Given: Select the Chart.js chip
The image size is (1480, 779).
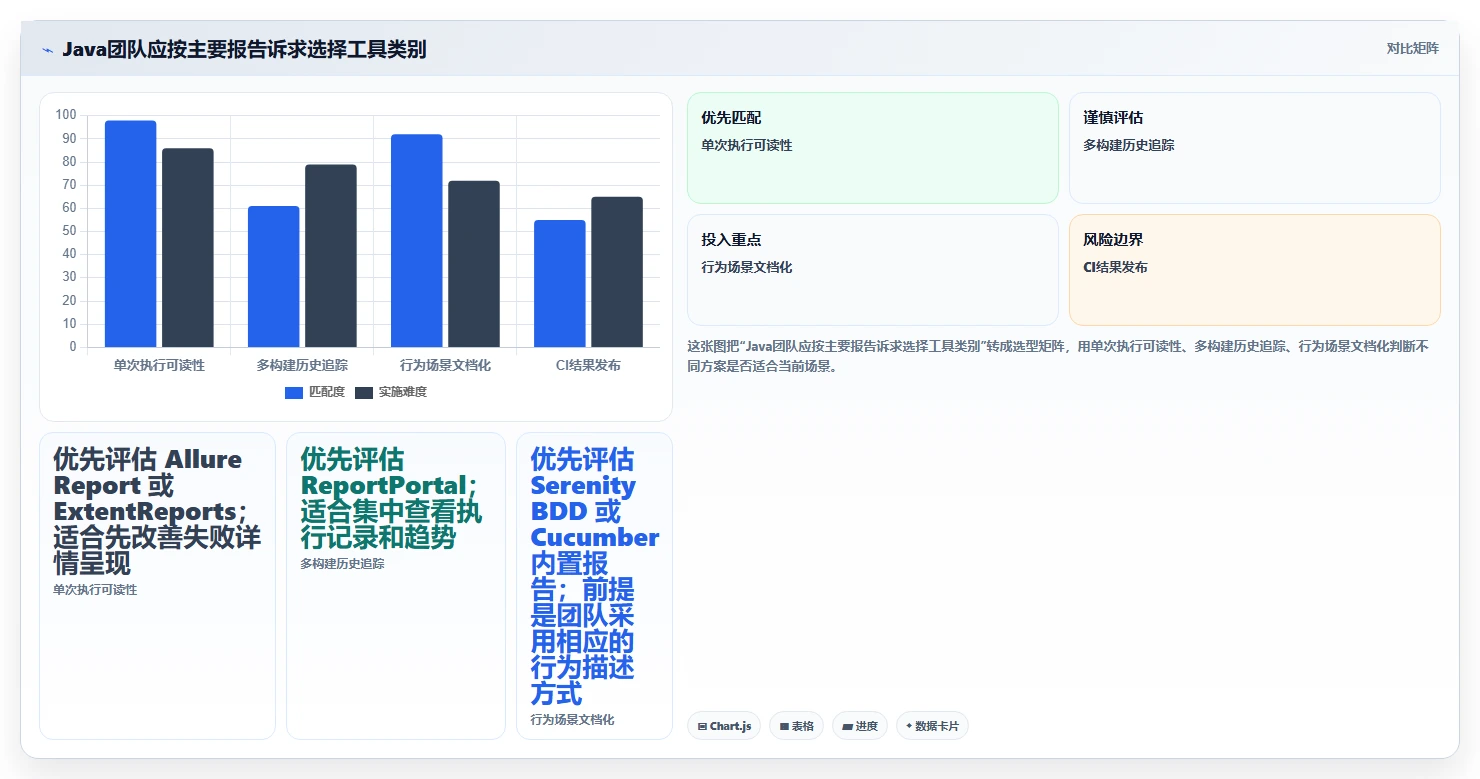Looking at the screenshot, I should pos(725,726).
